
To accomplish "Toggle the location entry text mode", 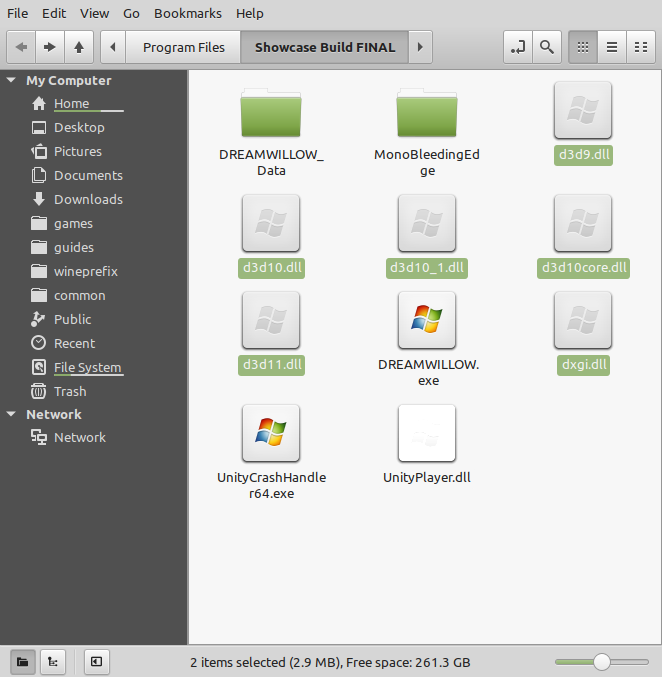I will (x=518, y=47).
